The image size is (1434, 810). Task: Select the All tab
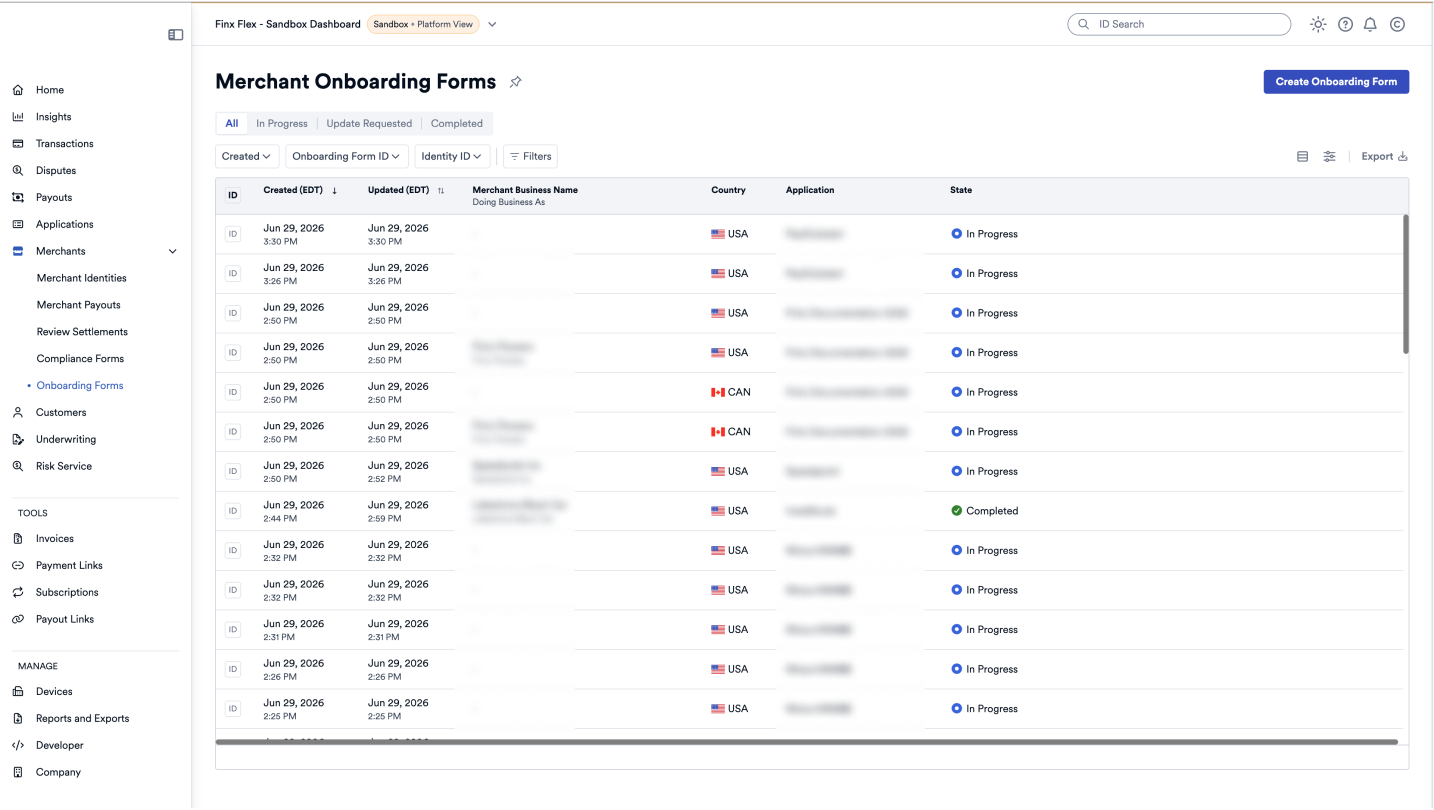click(x=232, y=124)
